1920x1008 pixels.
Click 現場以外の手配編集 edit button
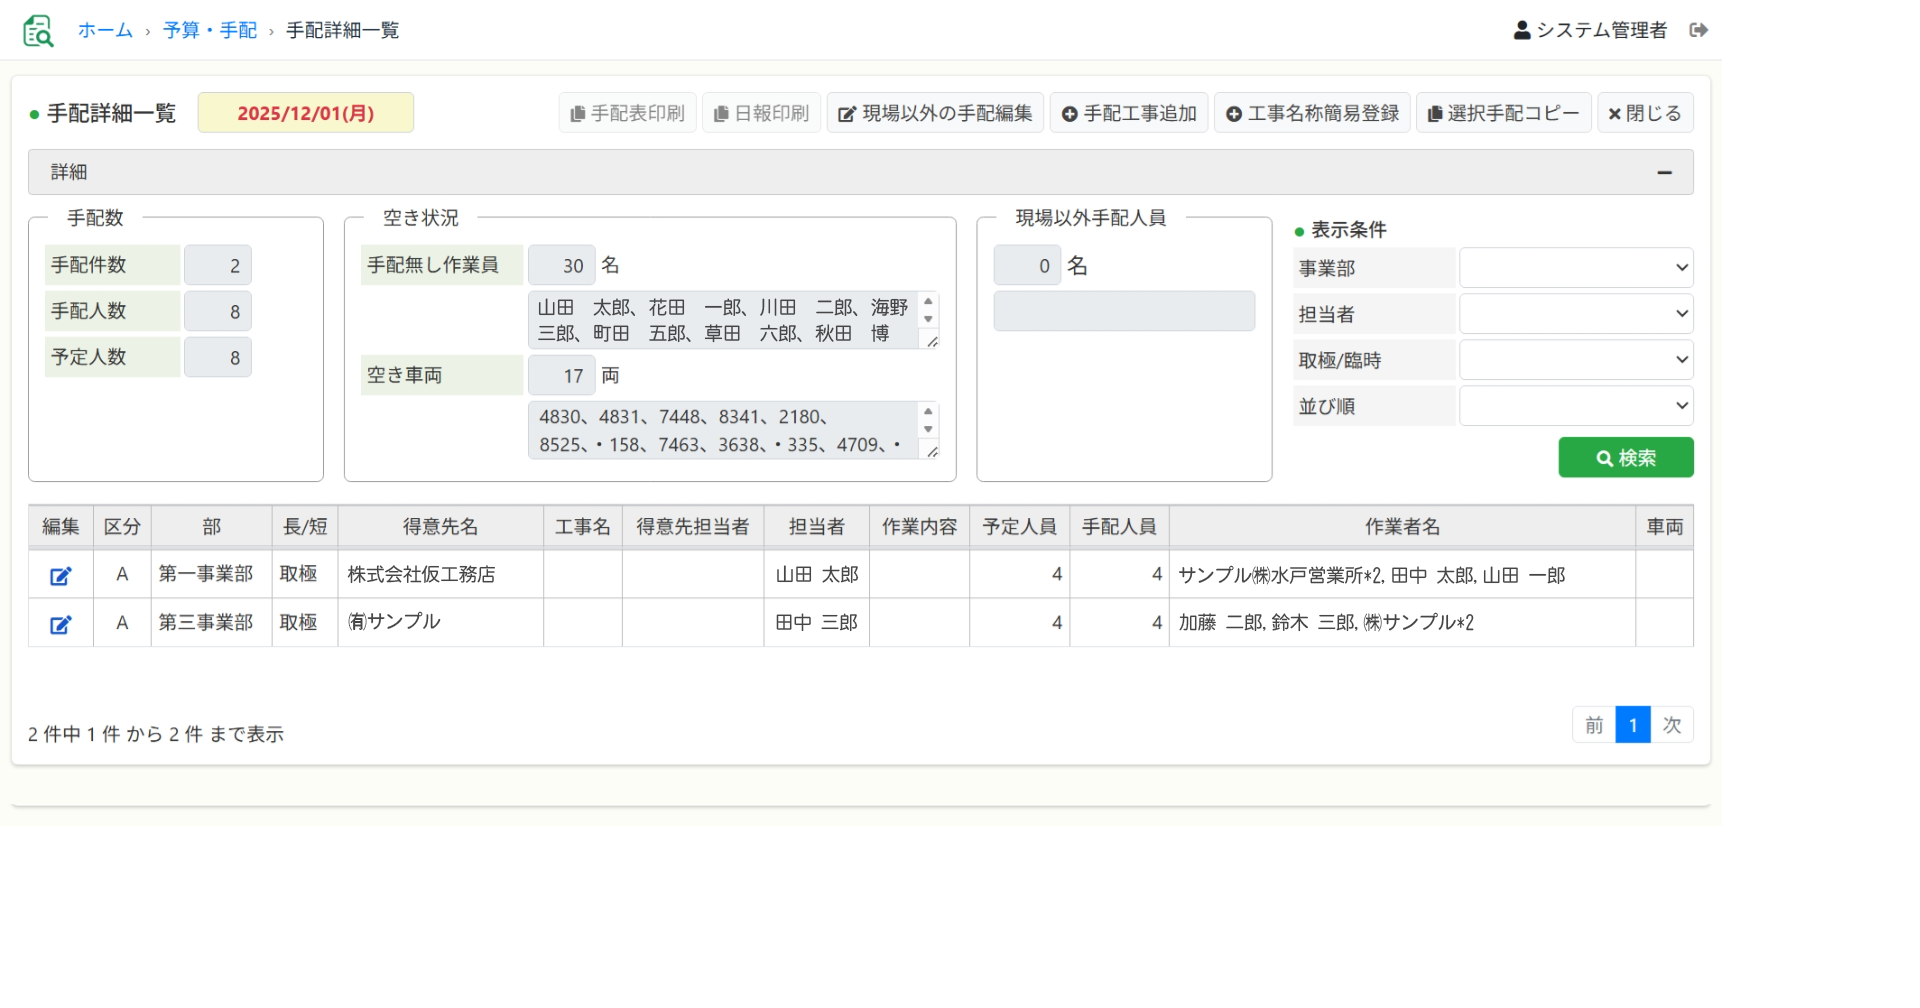click(x=935, y=113)
